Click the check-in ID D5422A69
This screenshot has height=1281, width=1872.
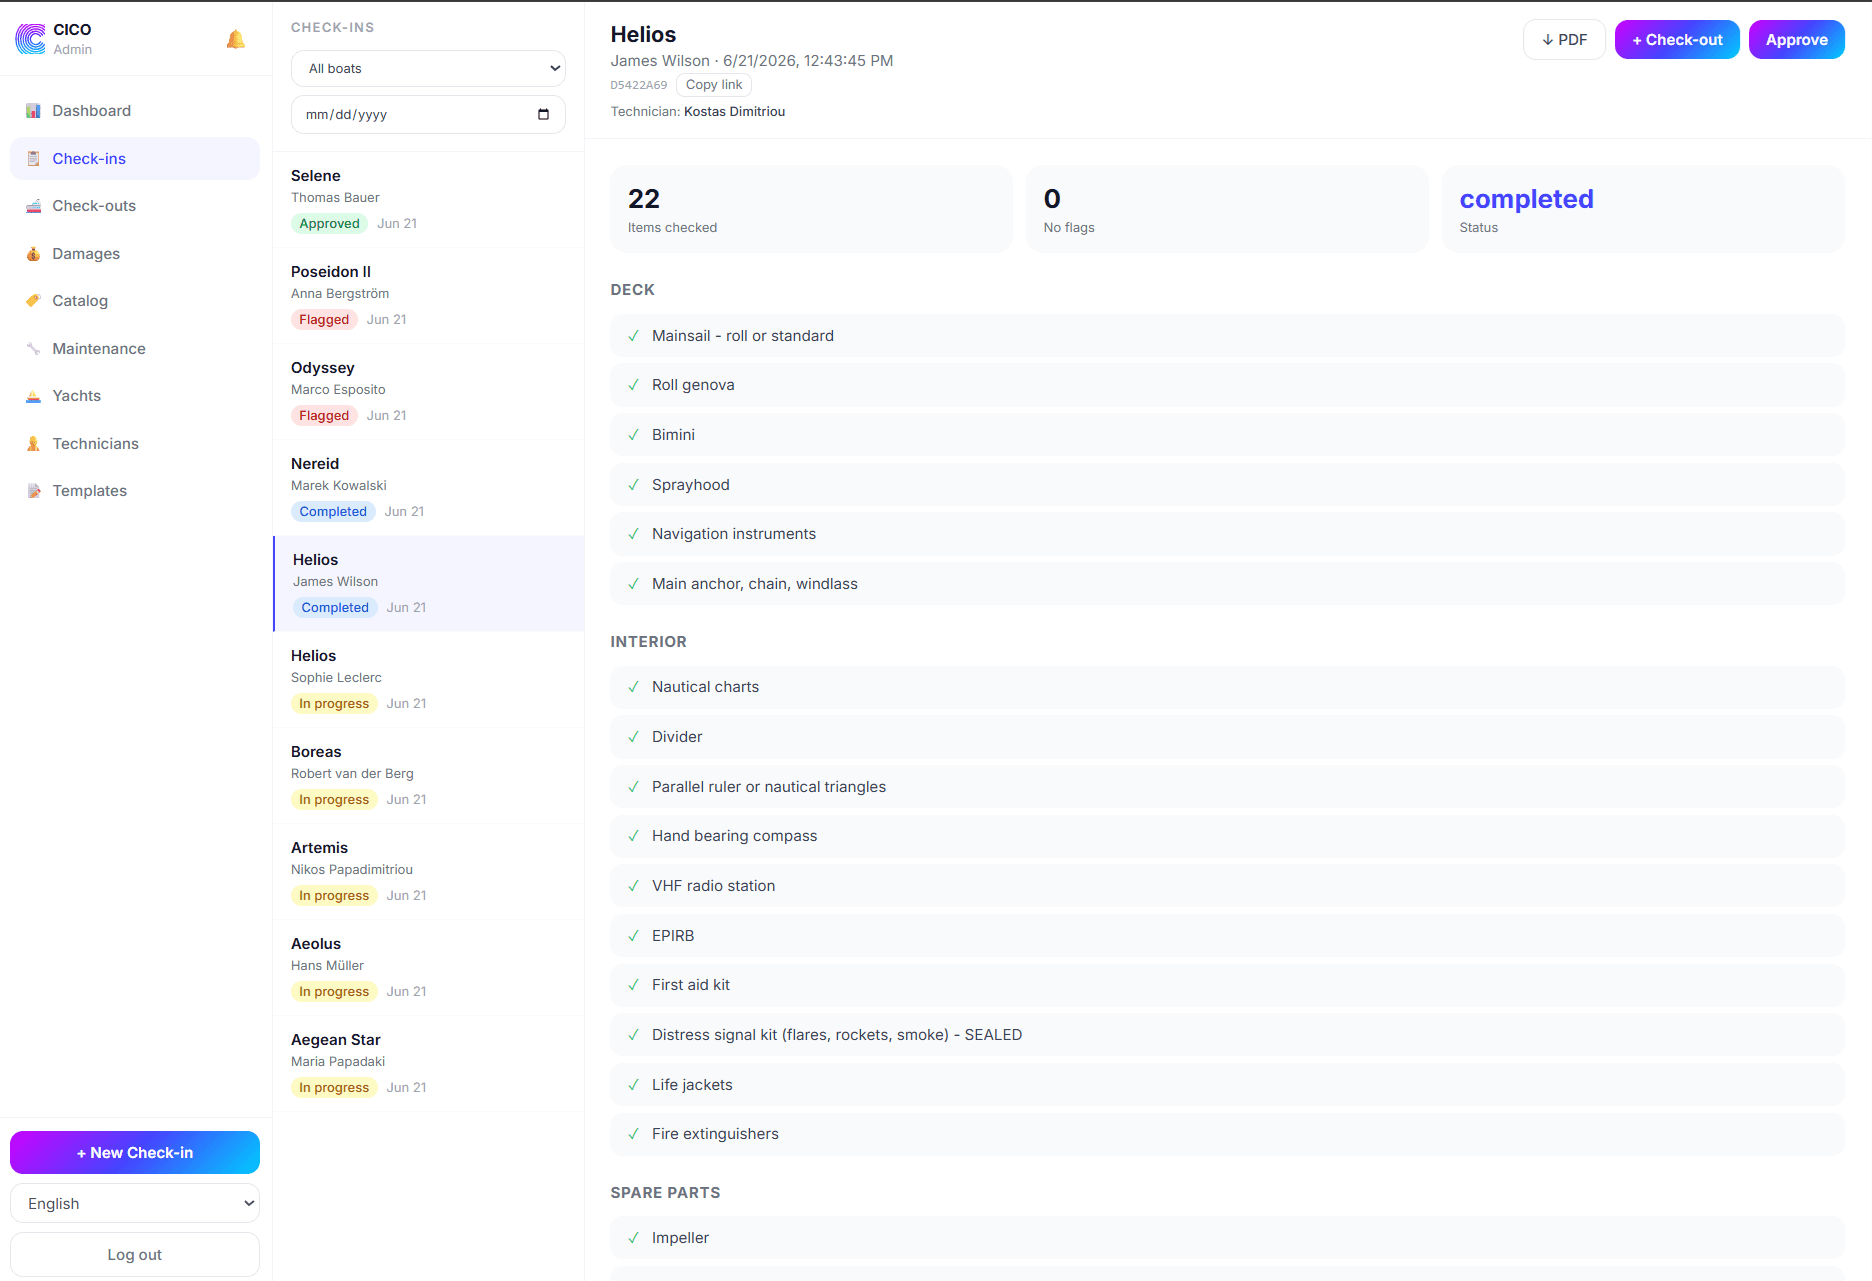click(x=639, y=85)
